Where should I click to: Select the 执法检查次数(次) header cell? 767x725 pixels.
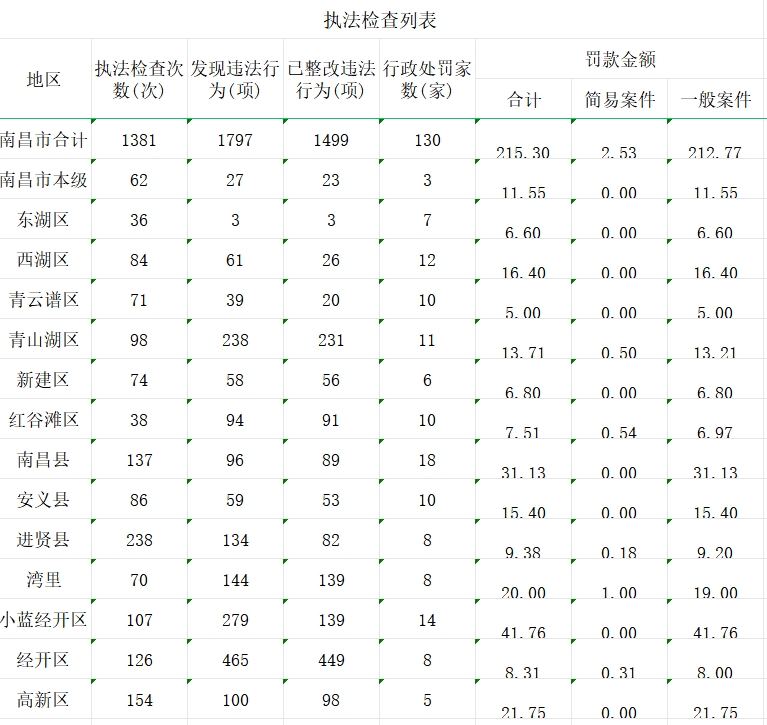[x=139, y=79]
